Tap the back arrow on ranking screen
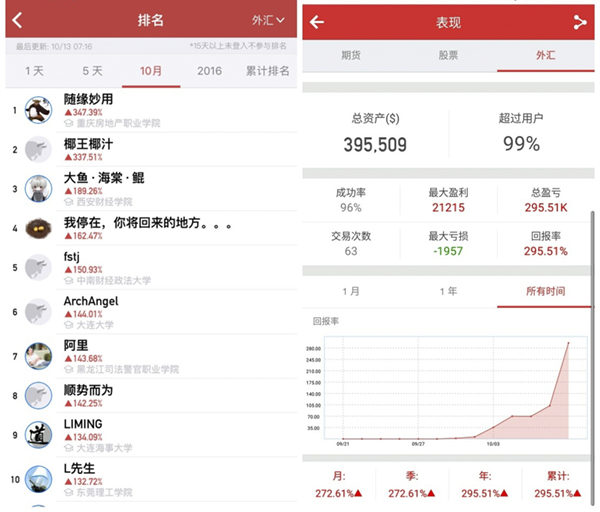The image size is (600, 512). [16, 20]
